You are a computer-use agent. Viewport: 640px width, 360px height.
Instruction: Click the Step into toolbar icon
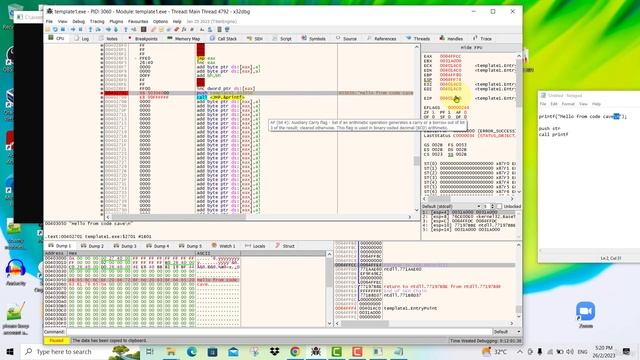click(x=90, y=29)
